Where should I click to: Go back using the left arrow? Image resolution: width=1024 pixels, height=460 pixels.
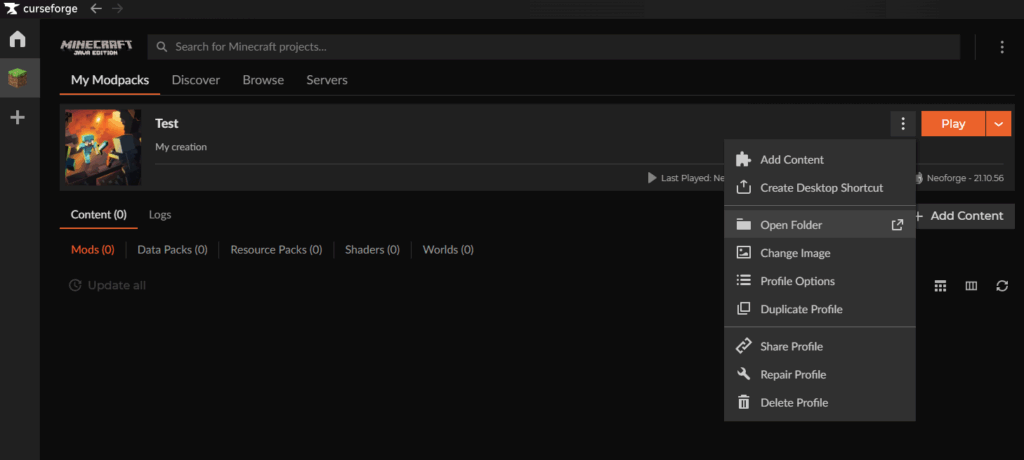click(96, 9)
